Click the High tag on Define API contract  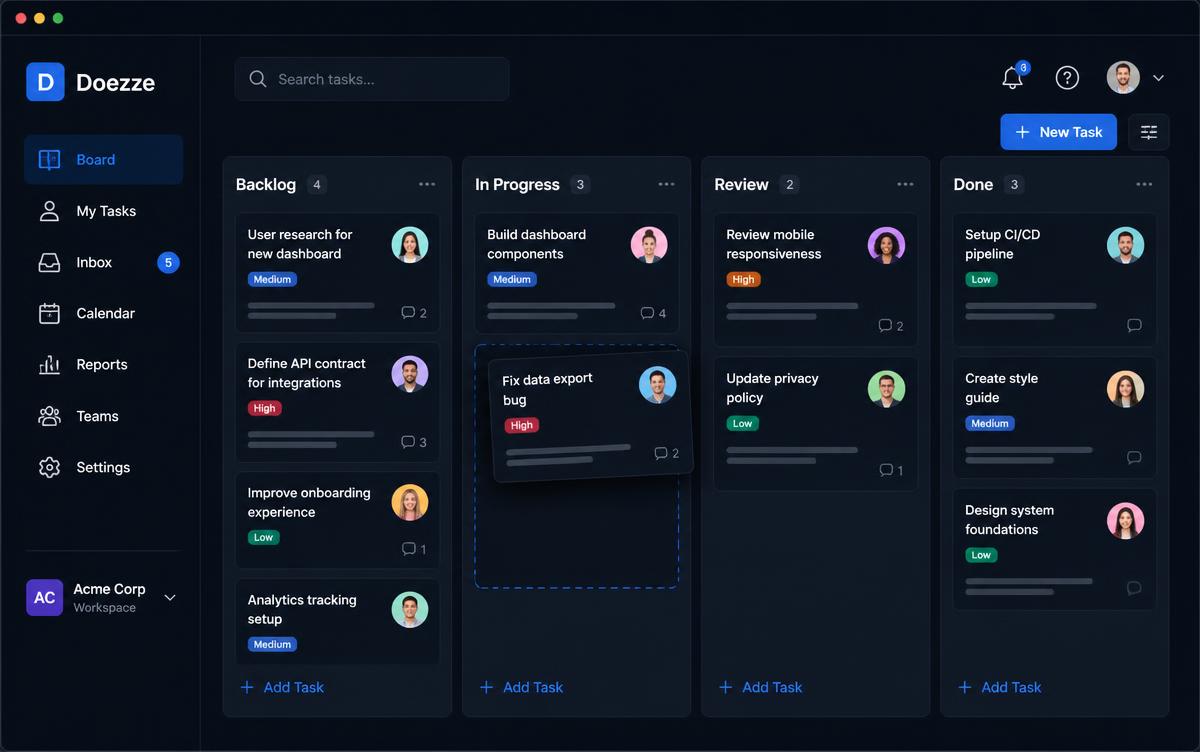click(x=265, y=408)
